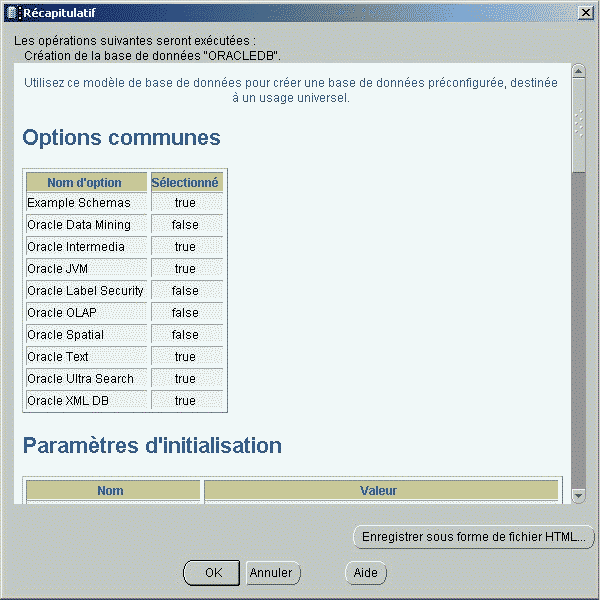This screenshot has width=600, height=600.
Task: Click the true value beside Oracle Ultra Search
Action: point(185,379)
